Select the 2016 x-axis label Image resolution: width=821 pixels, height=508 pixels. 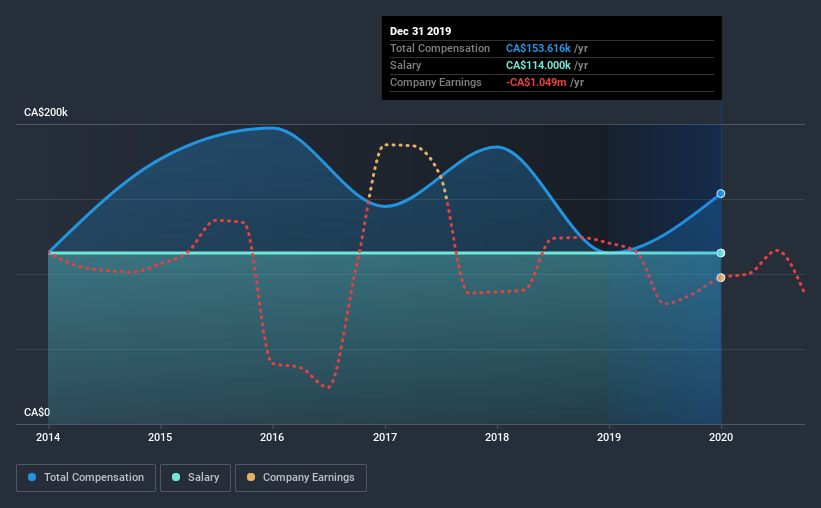point(272,437)
